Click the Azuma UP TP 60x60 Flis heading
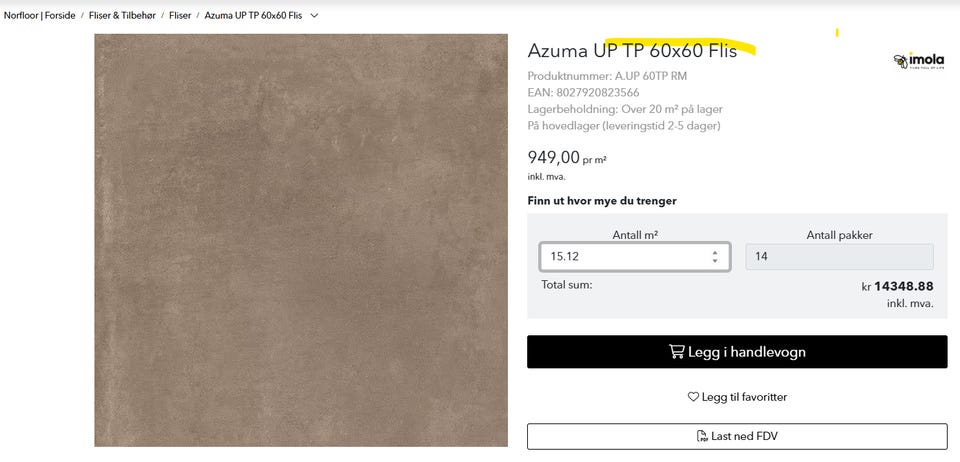Image resolution: width=960 pixels, height=462 pixels. [632, 50]
